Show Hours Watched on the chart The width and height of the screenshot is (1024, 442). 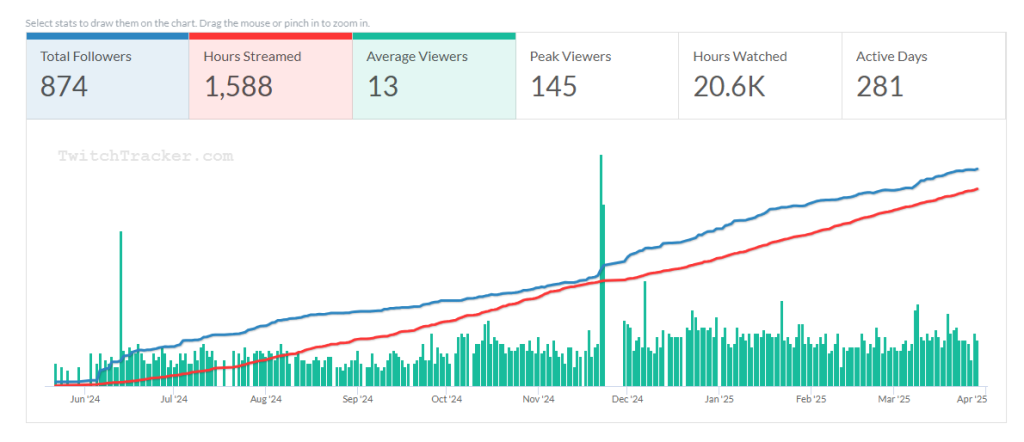[x=759, y=75]
